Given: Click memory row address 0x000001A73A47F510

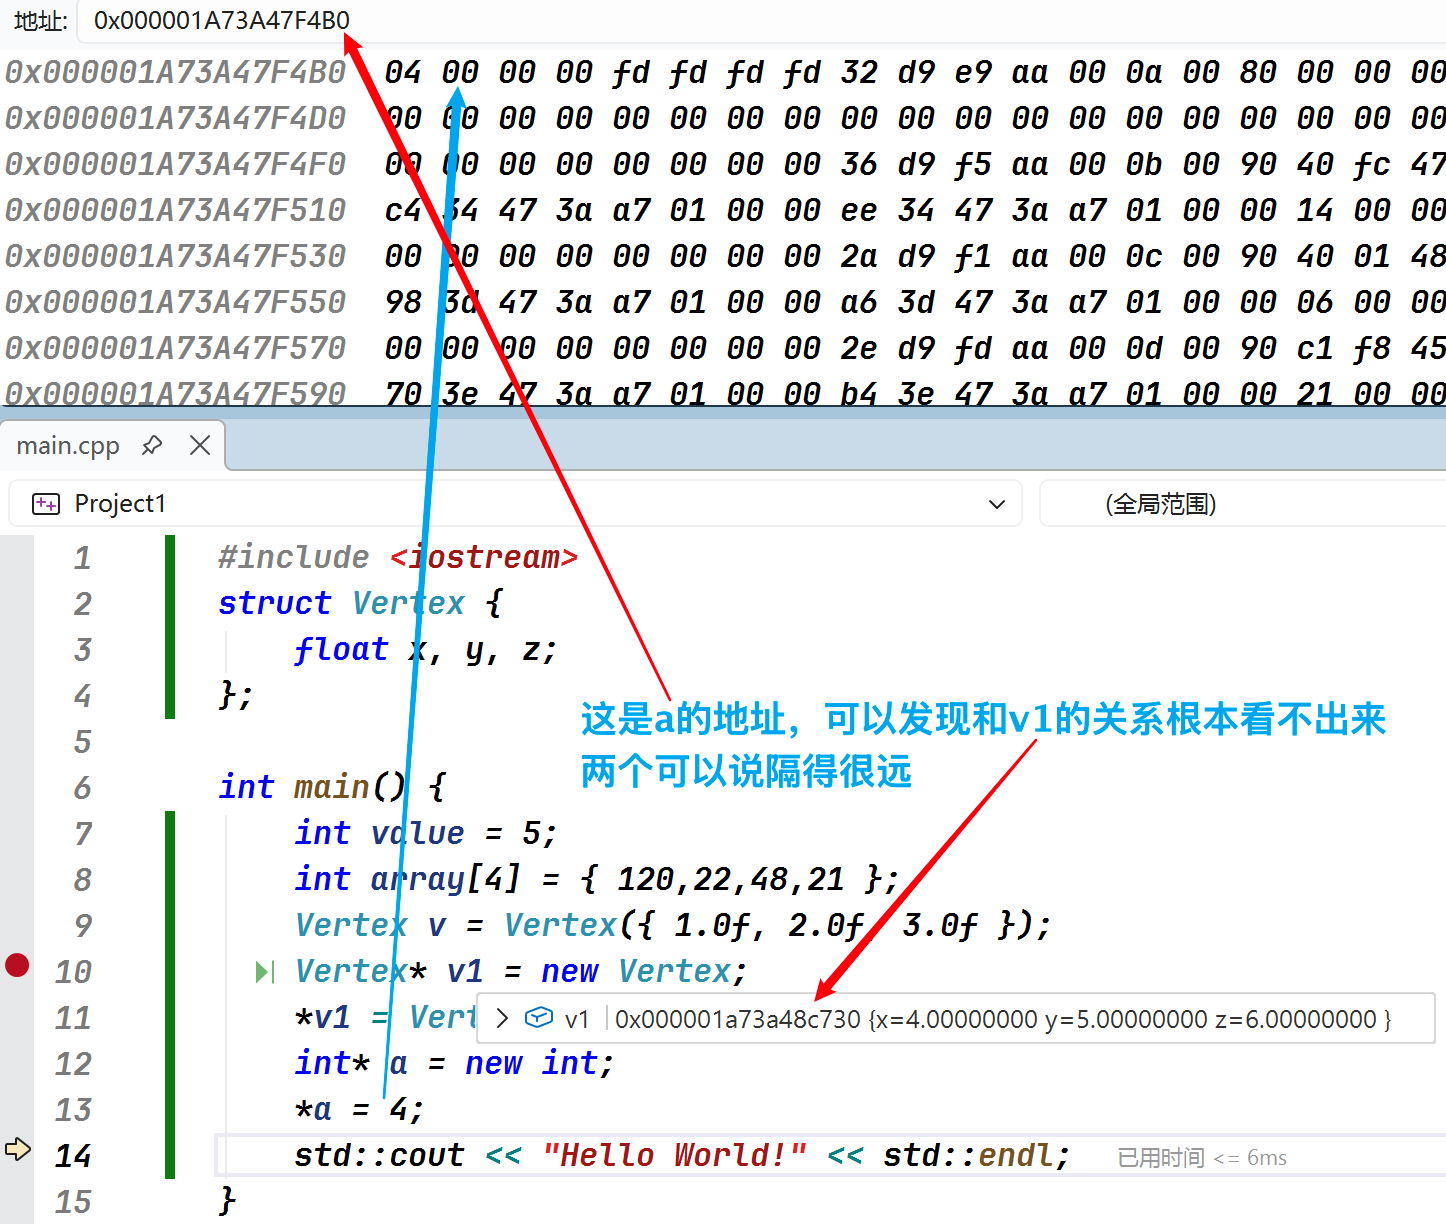Looking at the screenshot, I should point(175,210).
